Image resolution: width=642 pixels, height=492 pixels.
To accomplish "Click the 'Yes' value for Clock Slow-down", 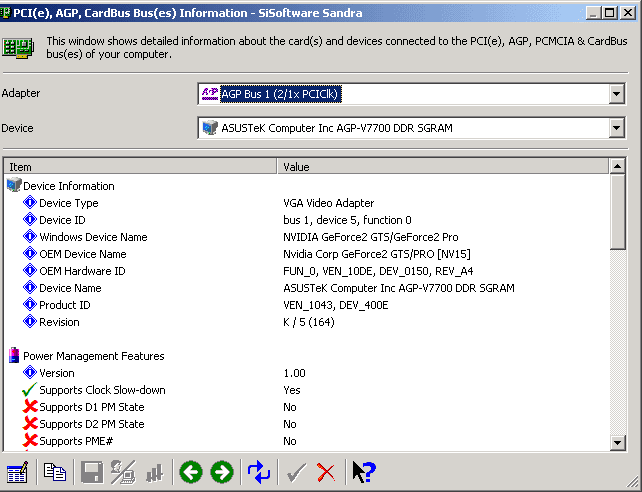I will [x=292, y=390].
